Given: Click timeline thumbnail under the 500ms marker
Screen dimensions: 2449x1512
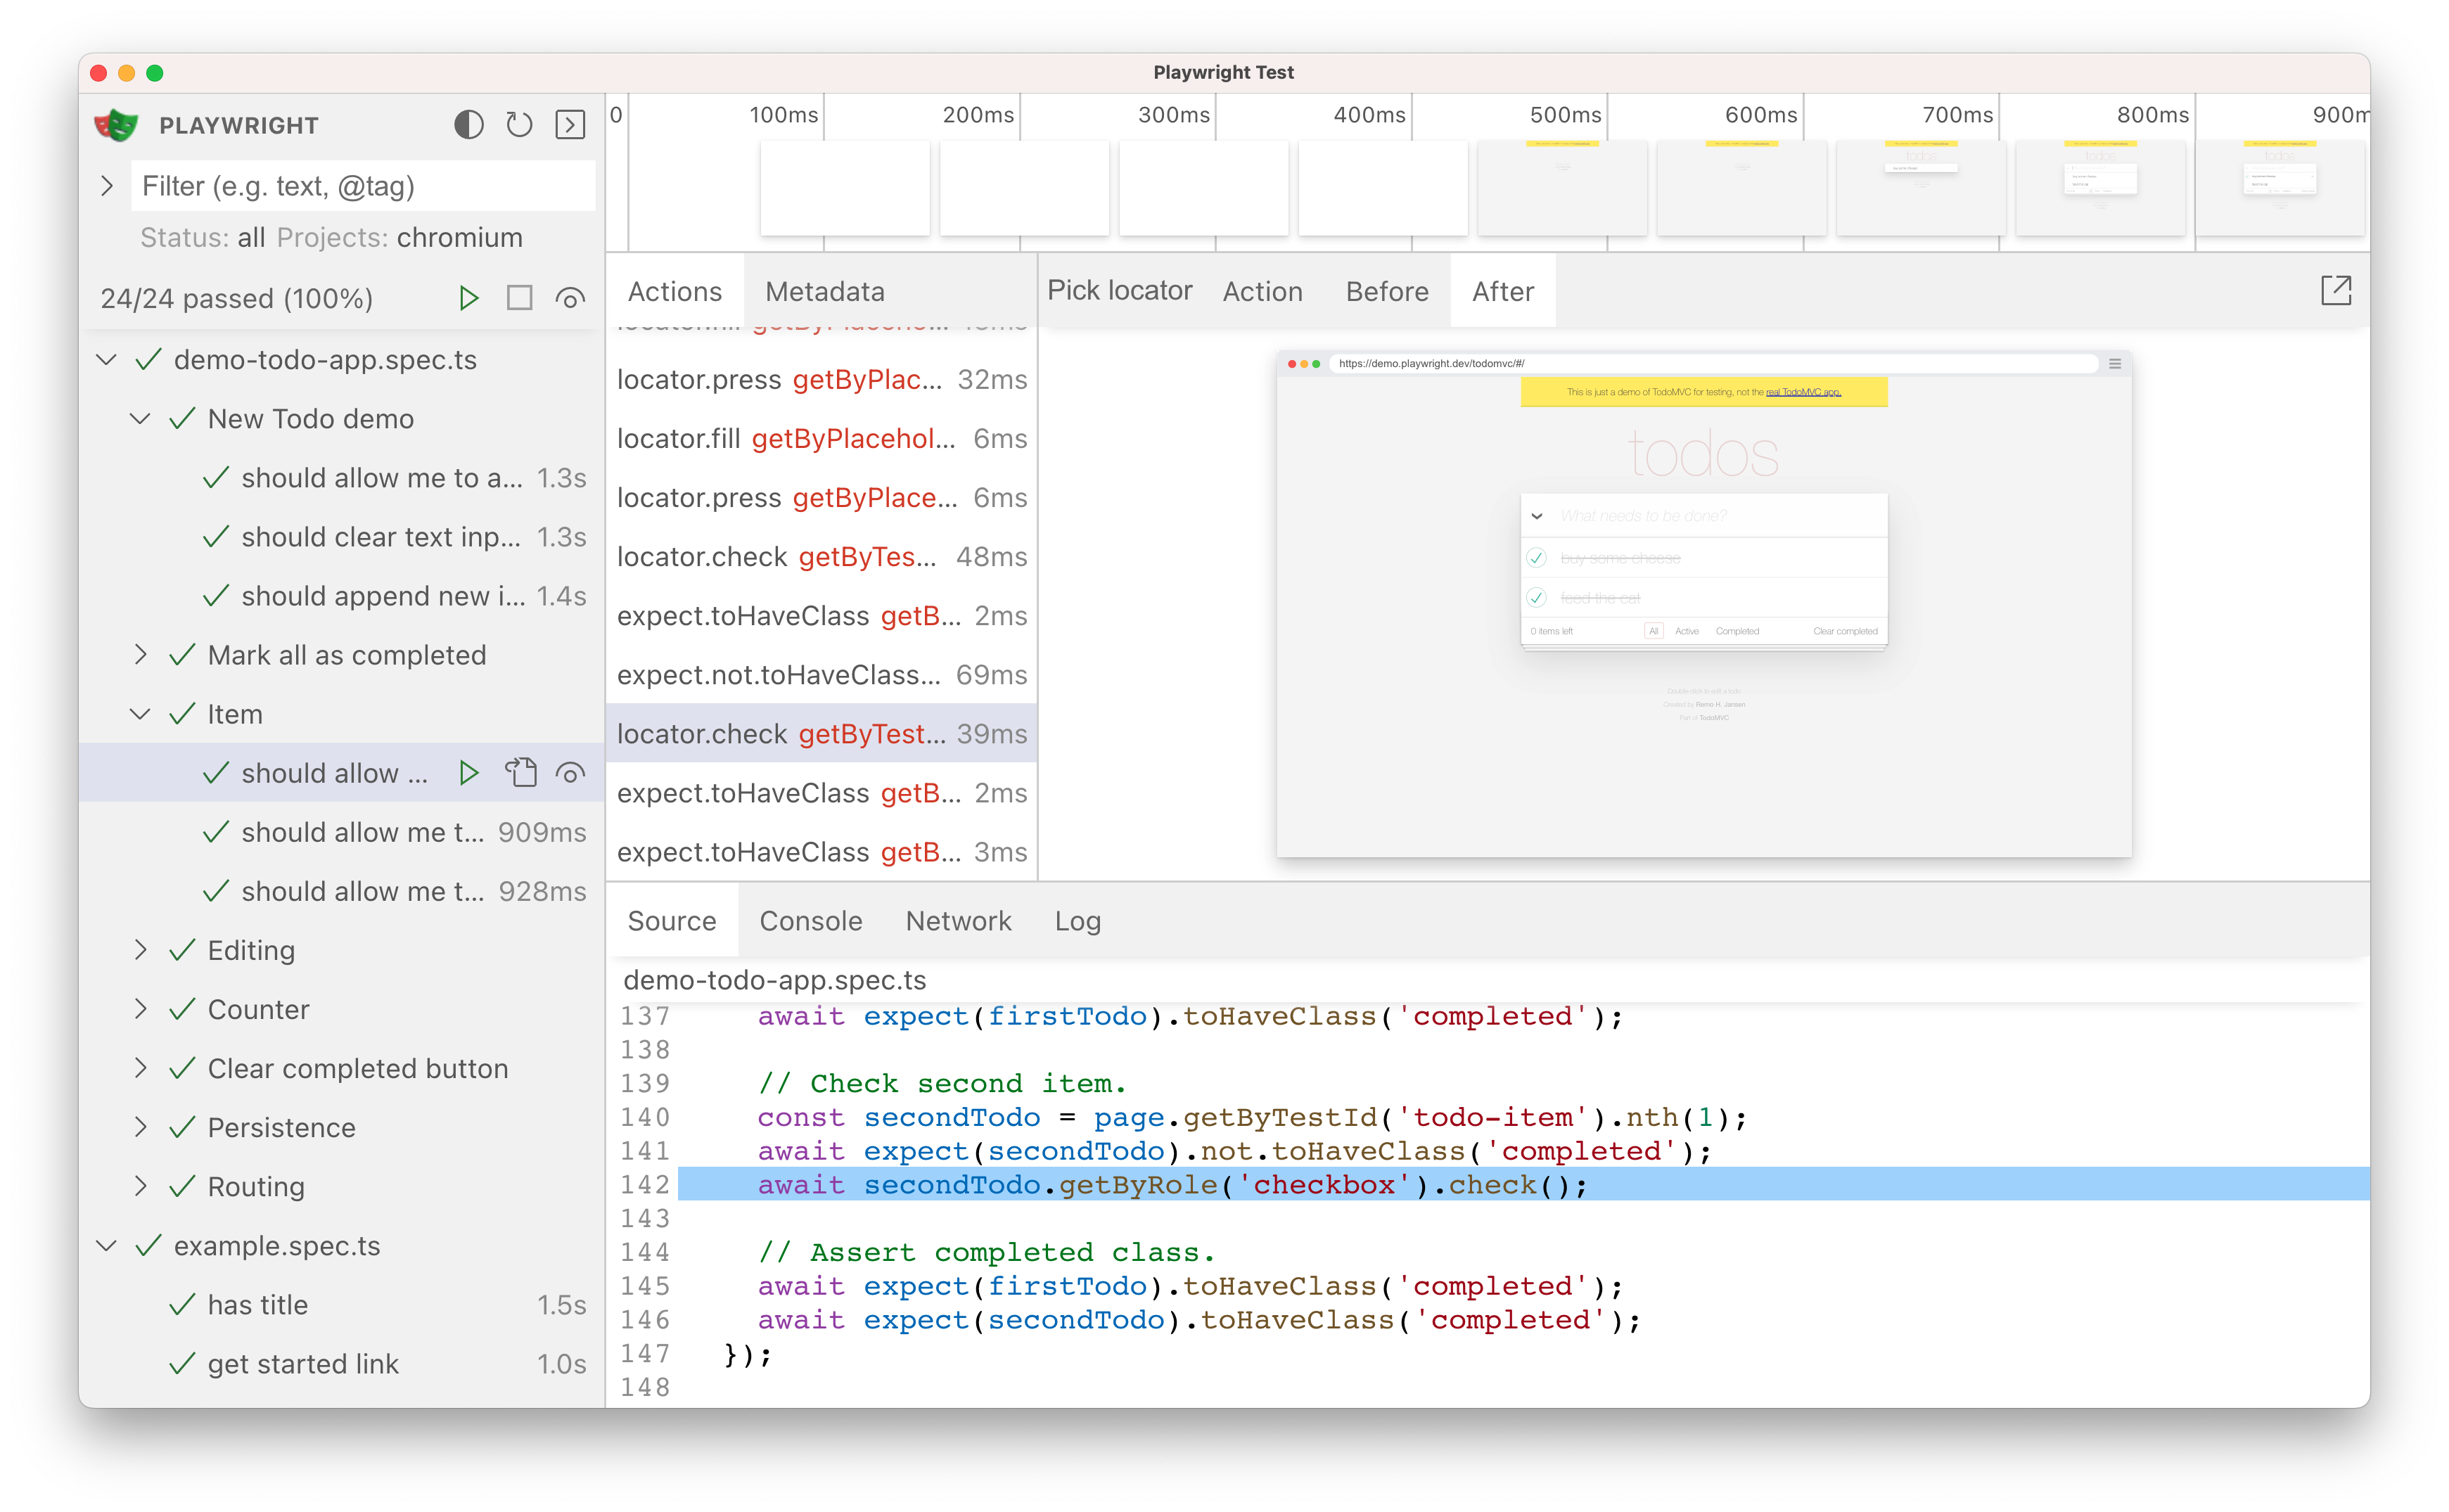Looking at the screenshot, I should pyautogui.click(x=1562, y=188).
